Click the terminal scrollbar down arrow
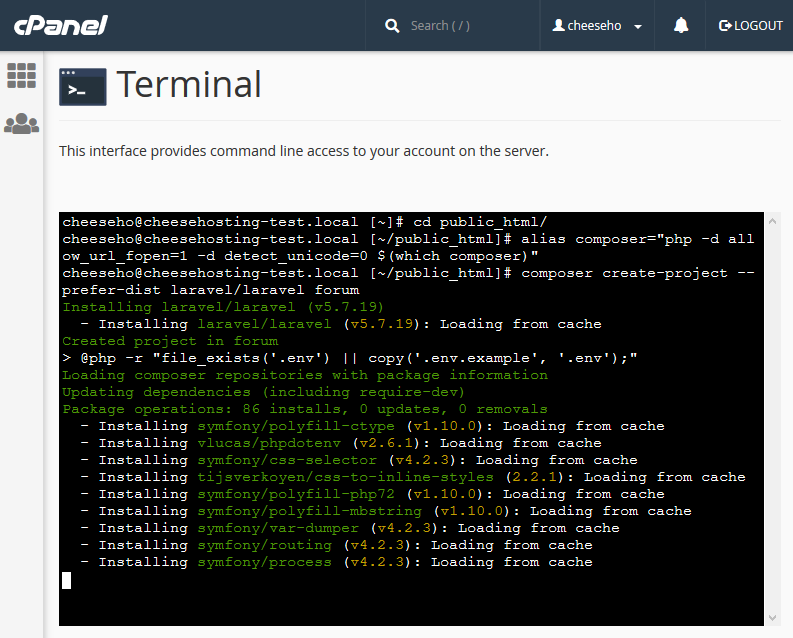Screen dimensions: 793x638 [x=771, y=618]
